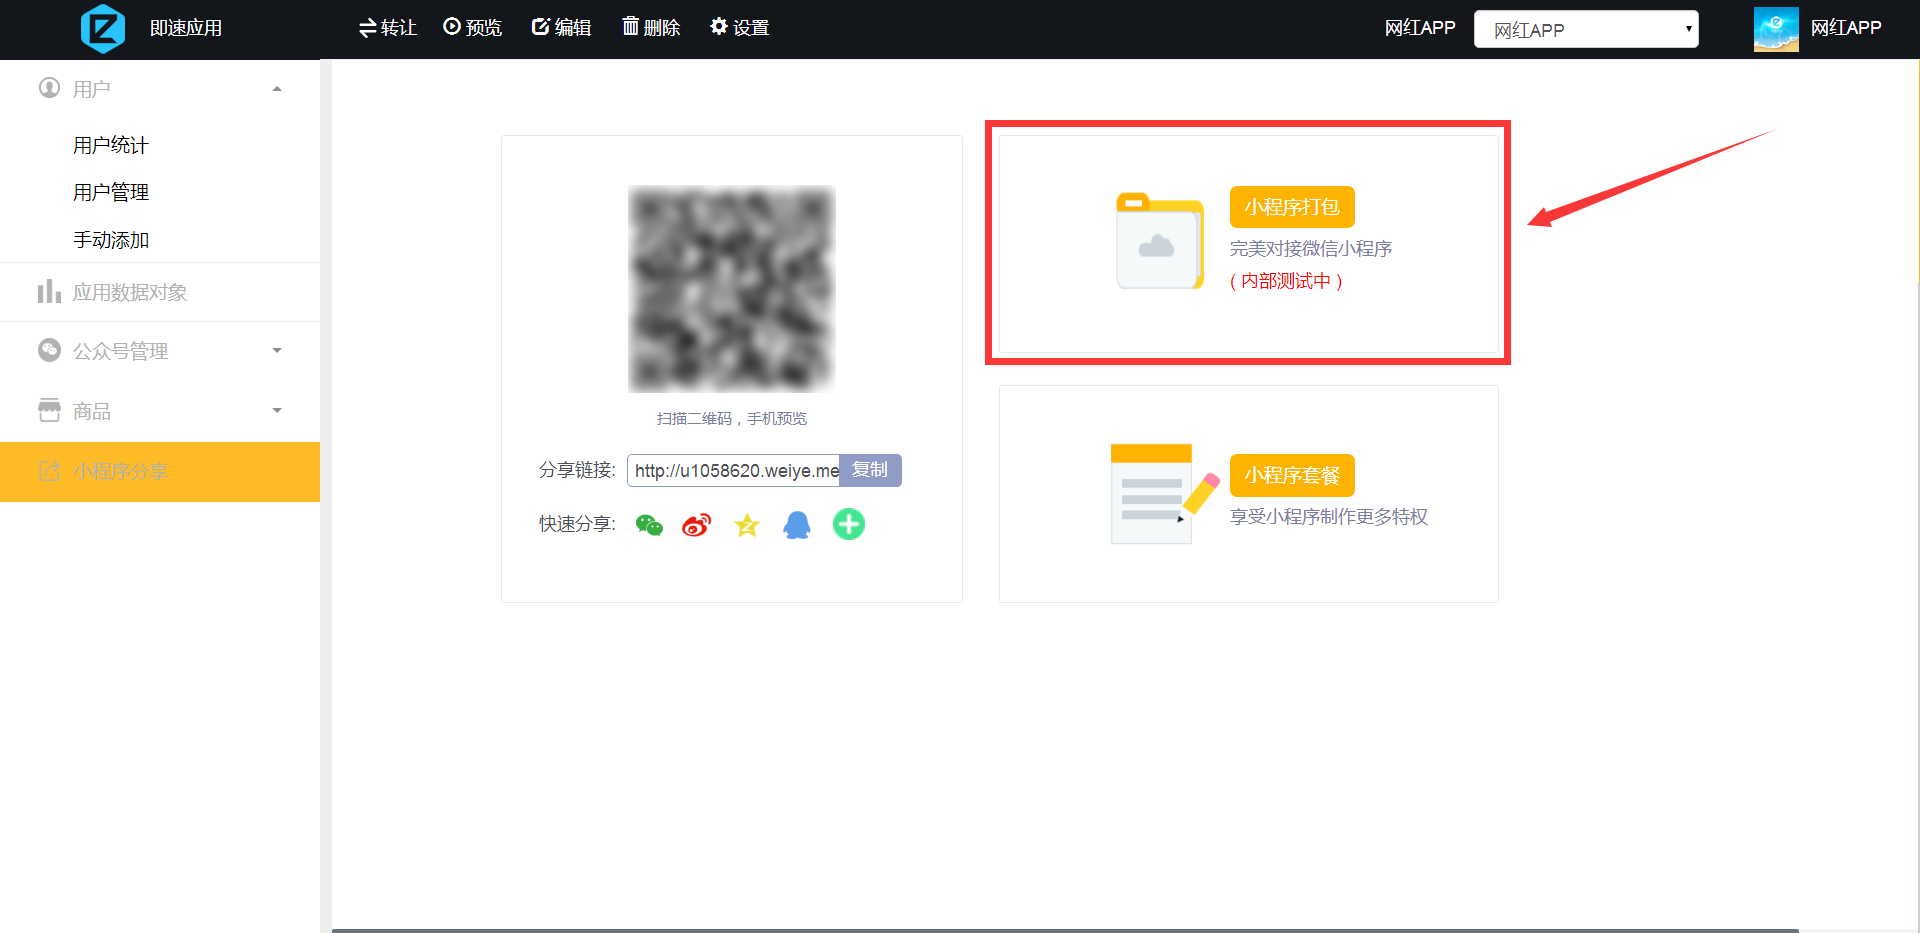Expand the 商品 section arrow

pos(277,411)
